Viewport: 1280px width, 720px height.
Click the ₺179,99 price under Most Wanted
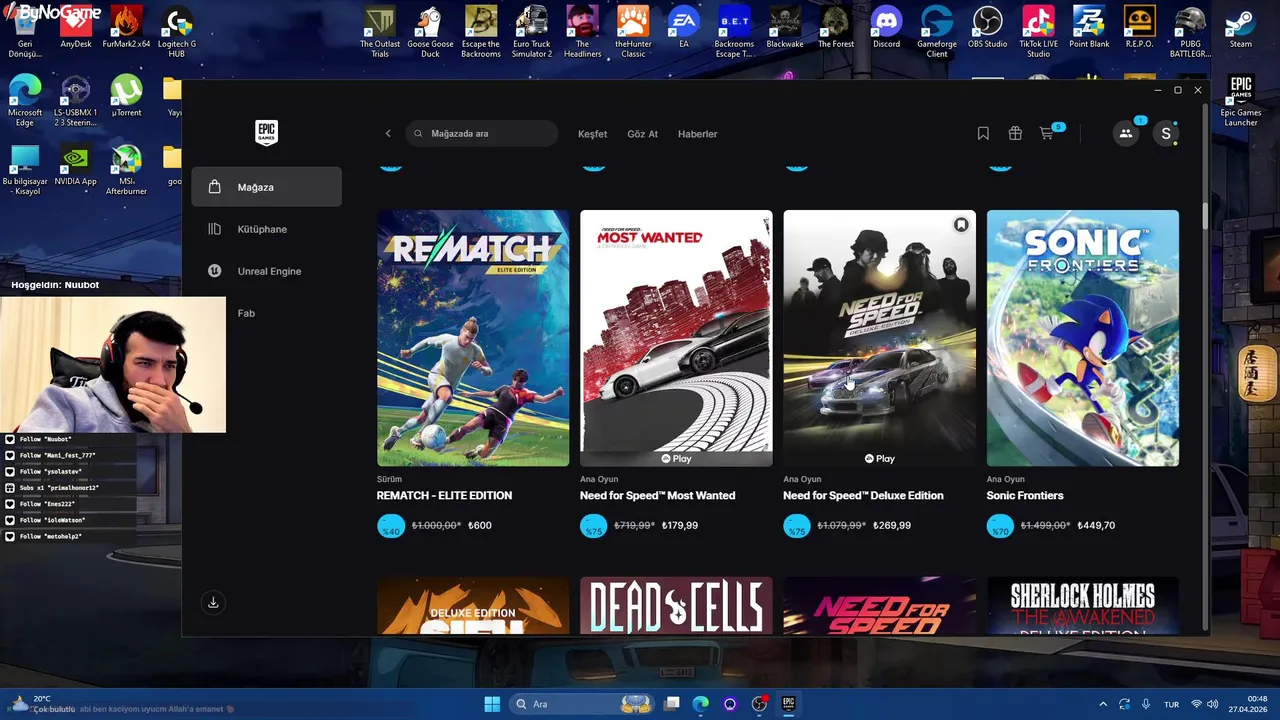pyautogui.click(x=682, y=526)
